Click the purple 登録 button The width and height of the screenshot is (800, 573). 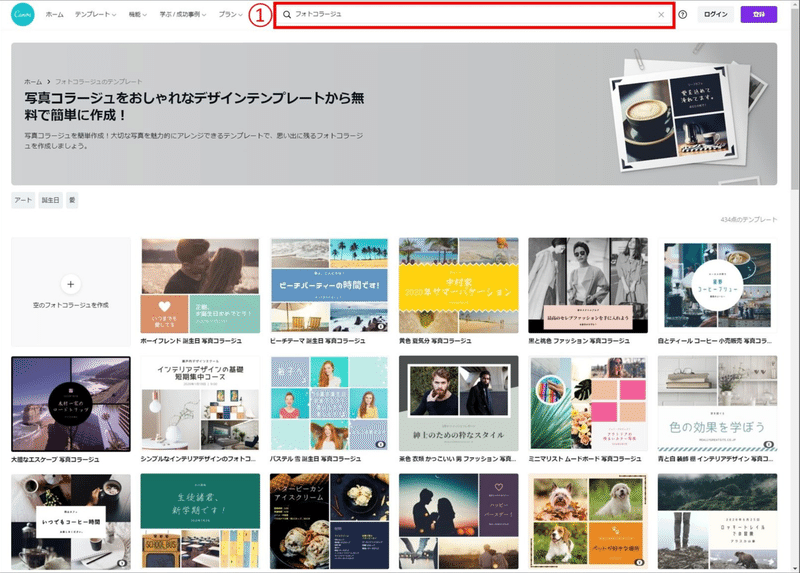coord(759,15)
